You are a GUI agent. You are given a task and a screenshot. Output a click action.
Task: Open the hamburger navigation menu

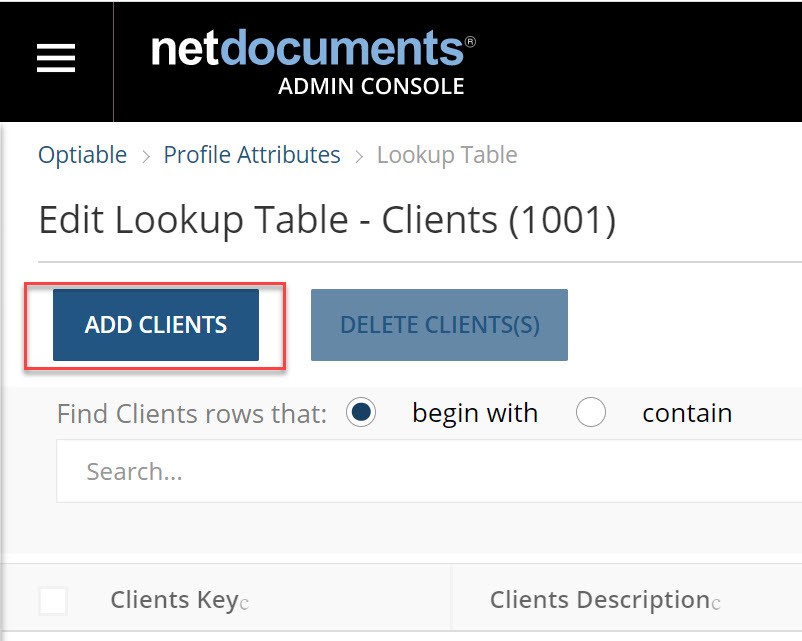click(x=56, y=57)
